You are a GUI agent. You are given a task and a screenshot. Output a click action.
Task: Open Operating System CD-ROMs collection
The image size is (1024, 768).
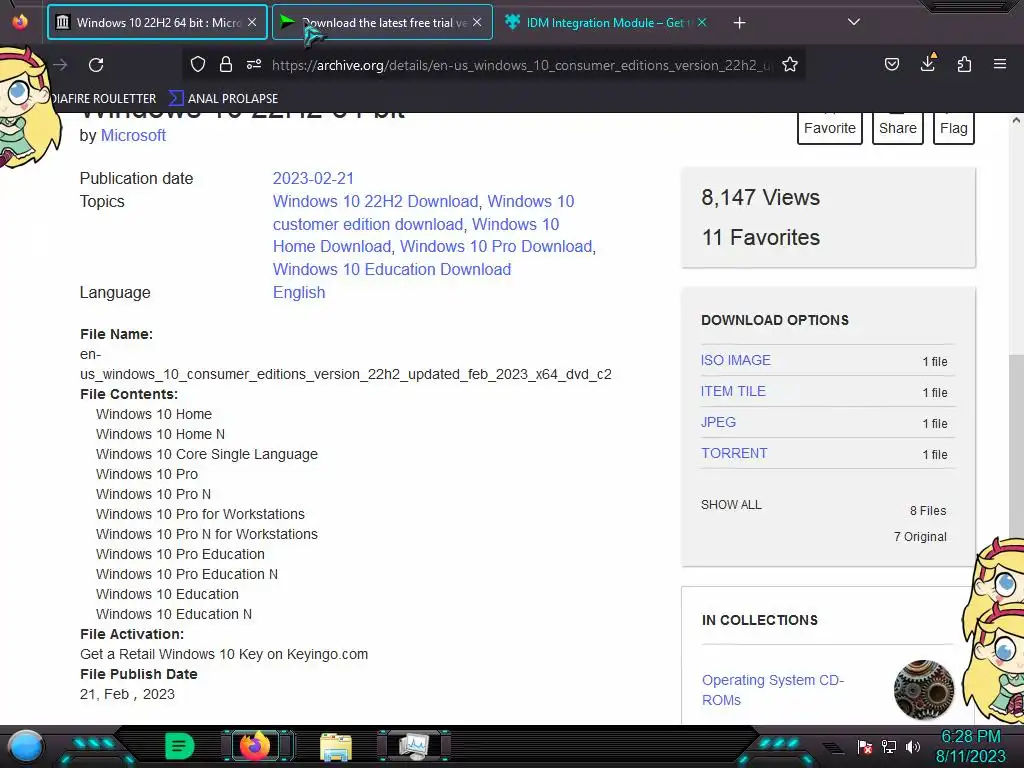pos(773,690)
